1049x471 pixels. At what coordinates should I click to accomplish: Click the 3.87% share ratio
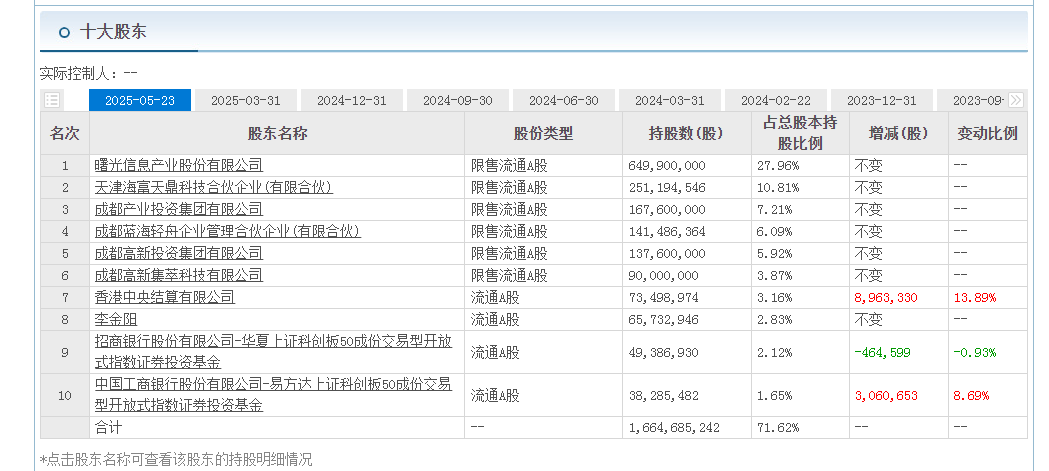coord(775,275)
